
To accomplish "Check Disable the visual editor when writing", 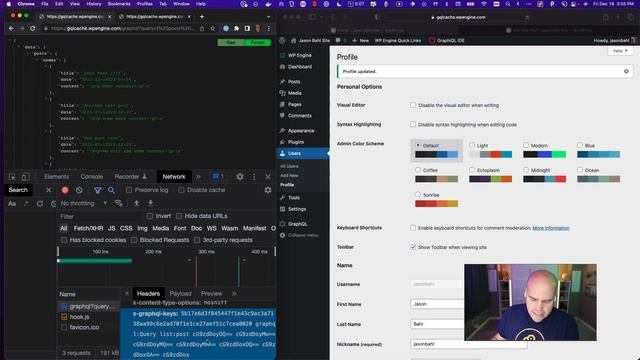I will point(413,105).
